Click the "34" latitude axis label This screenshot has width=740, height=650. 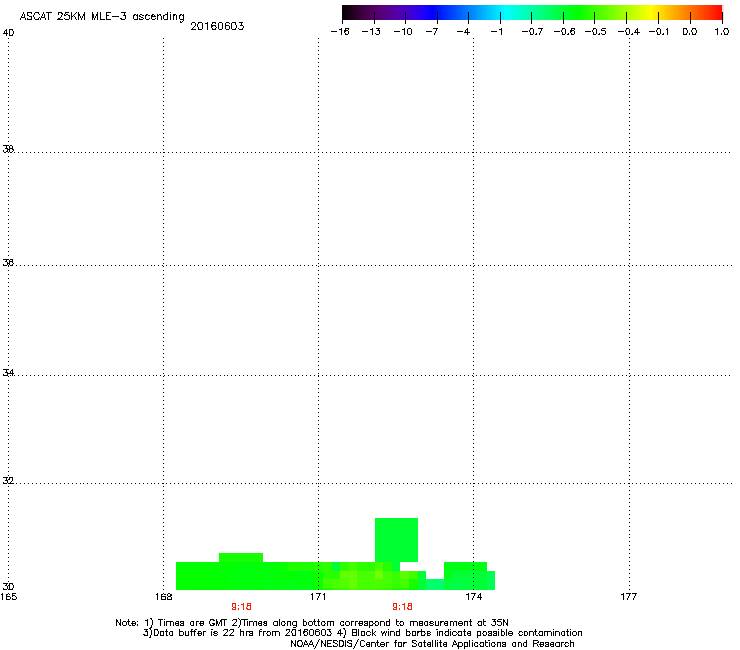(8, 373)
